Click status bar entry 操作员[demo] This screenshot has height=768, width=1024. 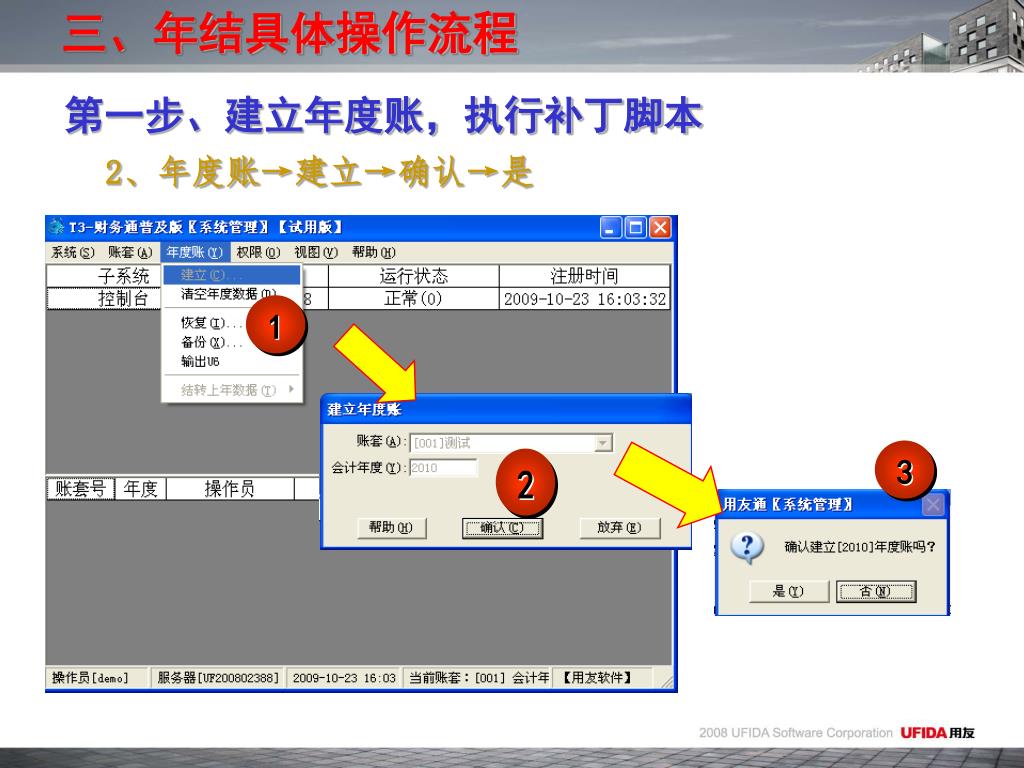tap(98, 678)
